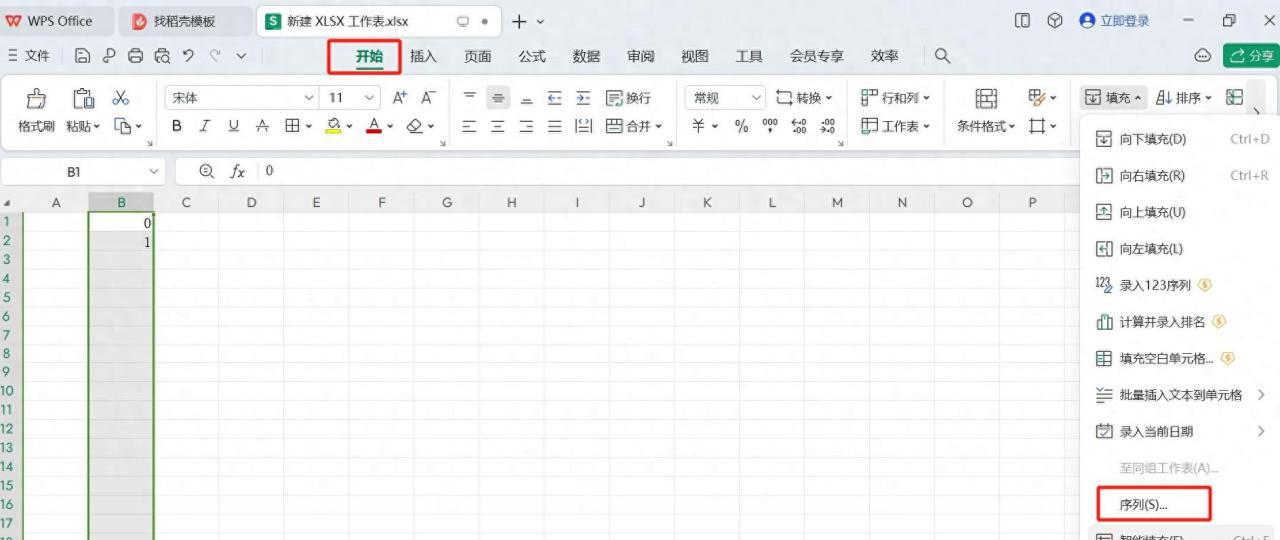
Task: Collapse the Fill (填充) dropdown button
Action: [x=1113, y=98]
